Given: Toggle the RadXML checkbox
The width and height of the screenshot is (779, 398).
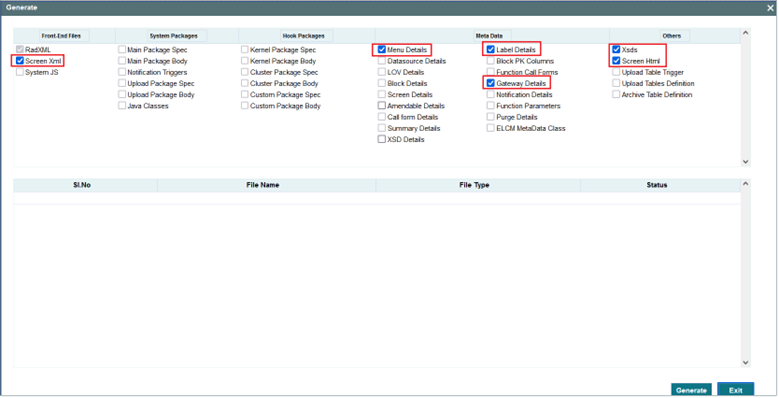Looking at the screenshot, I should pyautogui.click(x=20, y=50).
